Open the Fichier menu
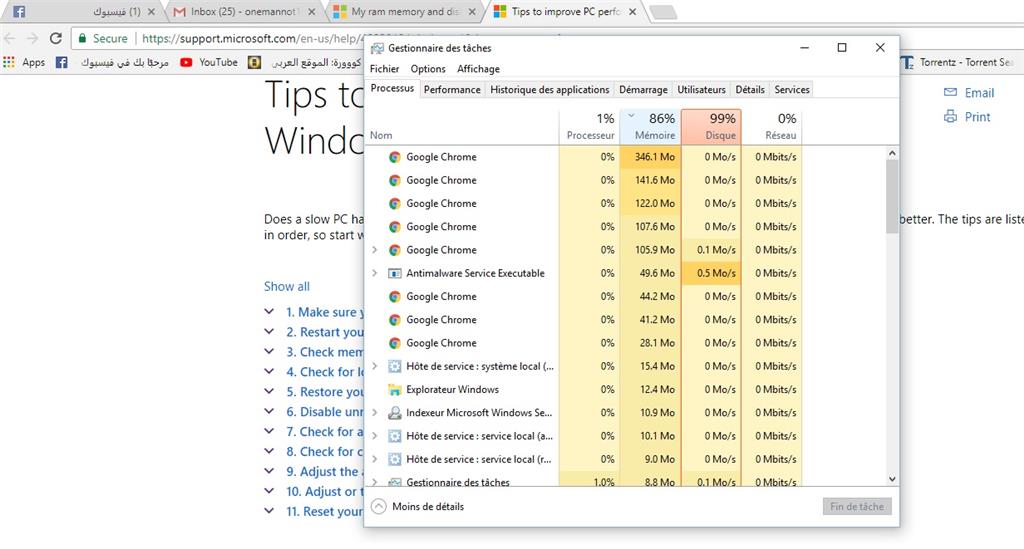The width and height of the screenshot is (1024, 549). tap(384, 69)
